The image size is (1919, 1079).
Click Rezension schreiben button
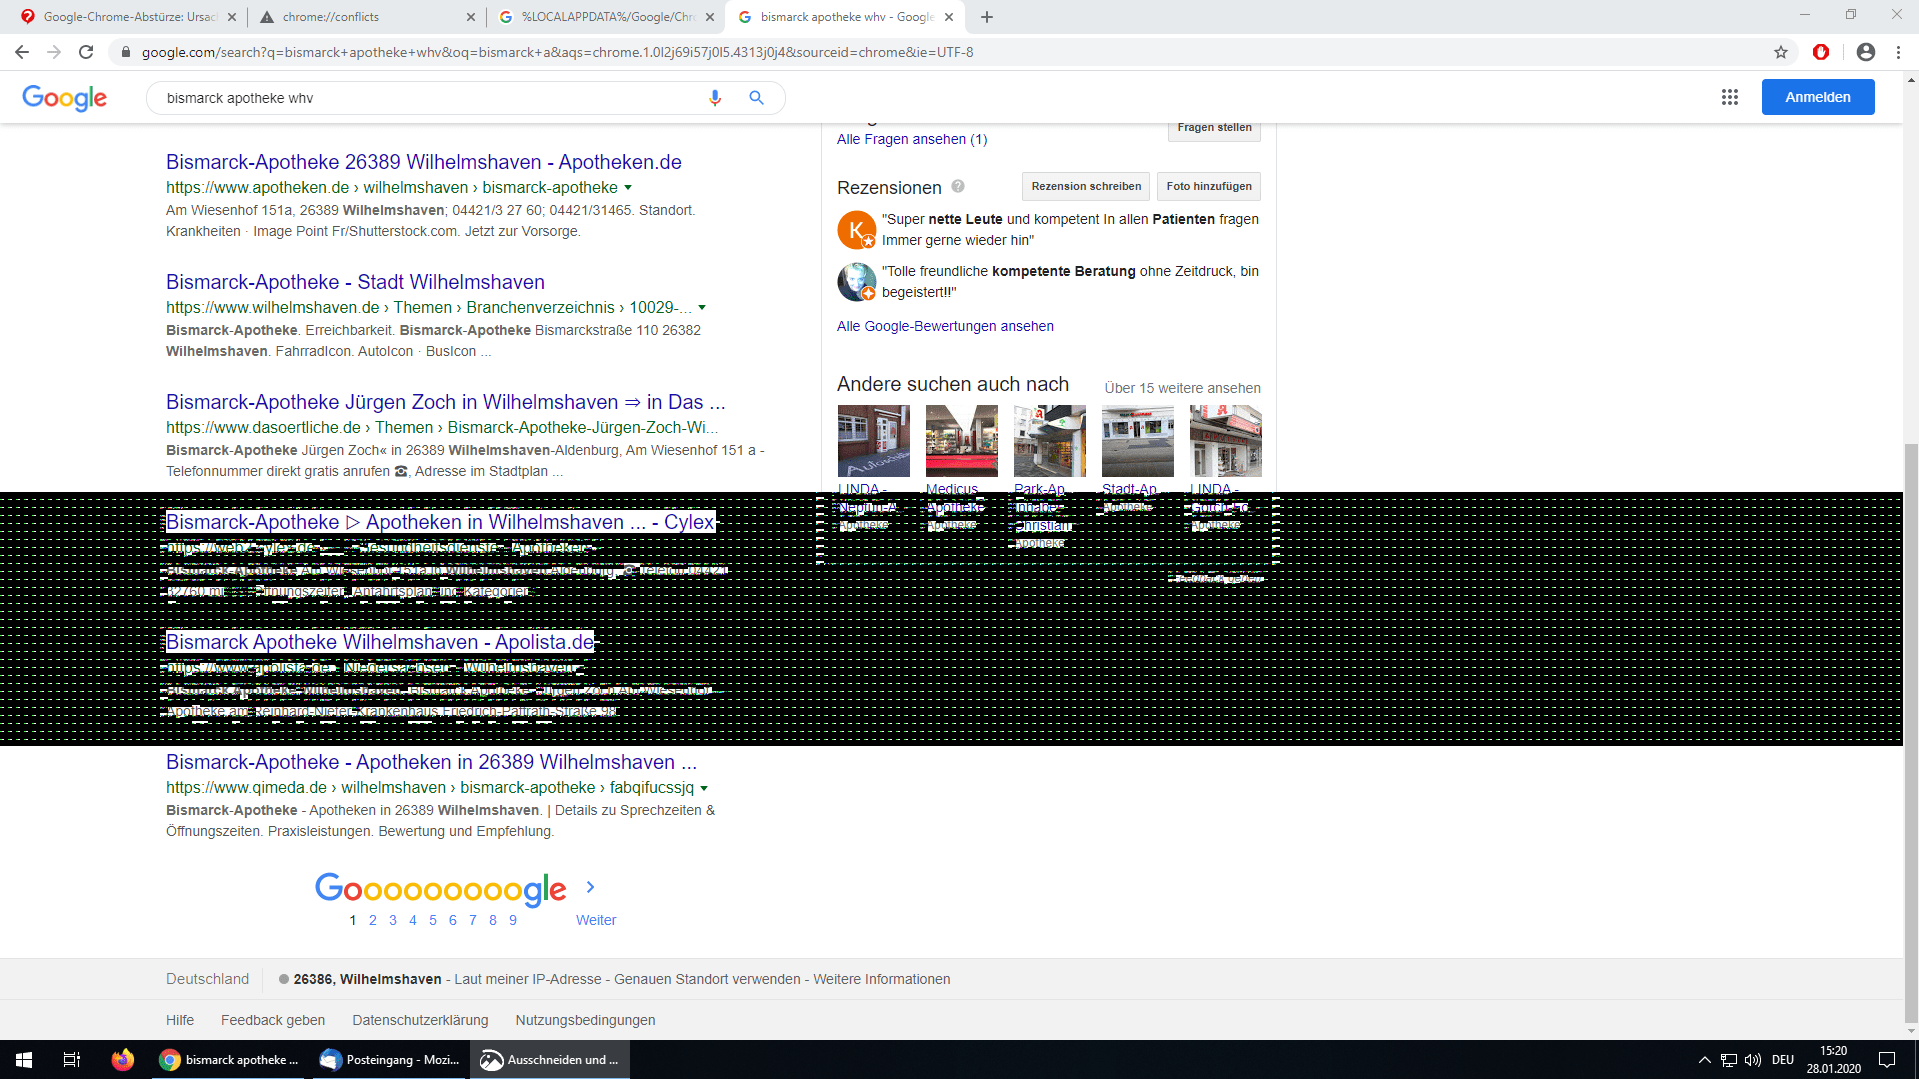pos(1086,186)
